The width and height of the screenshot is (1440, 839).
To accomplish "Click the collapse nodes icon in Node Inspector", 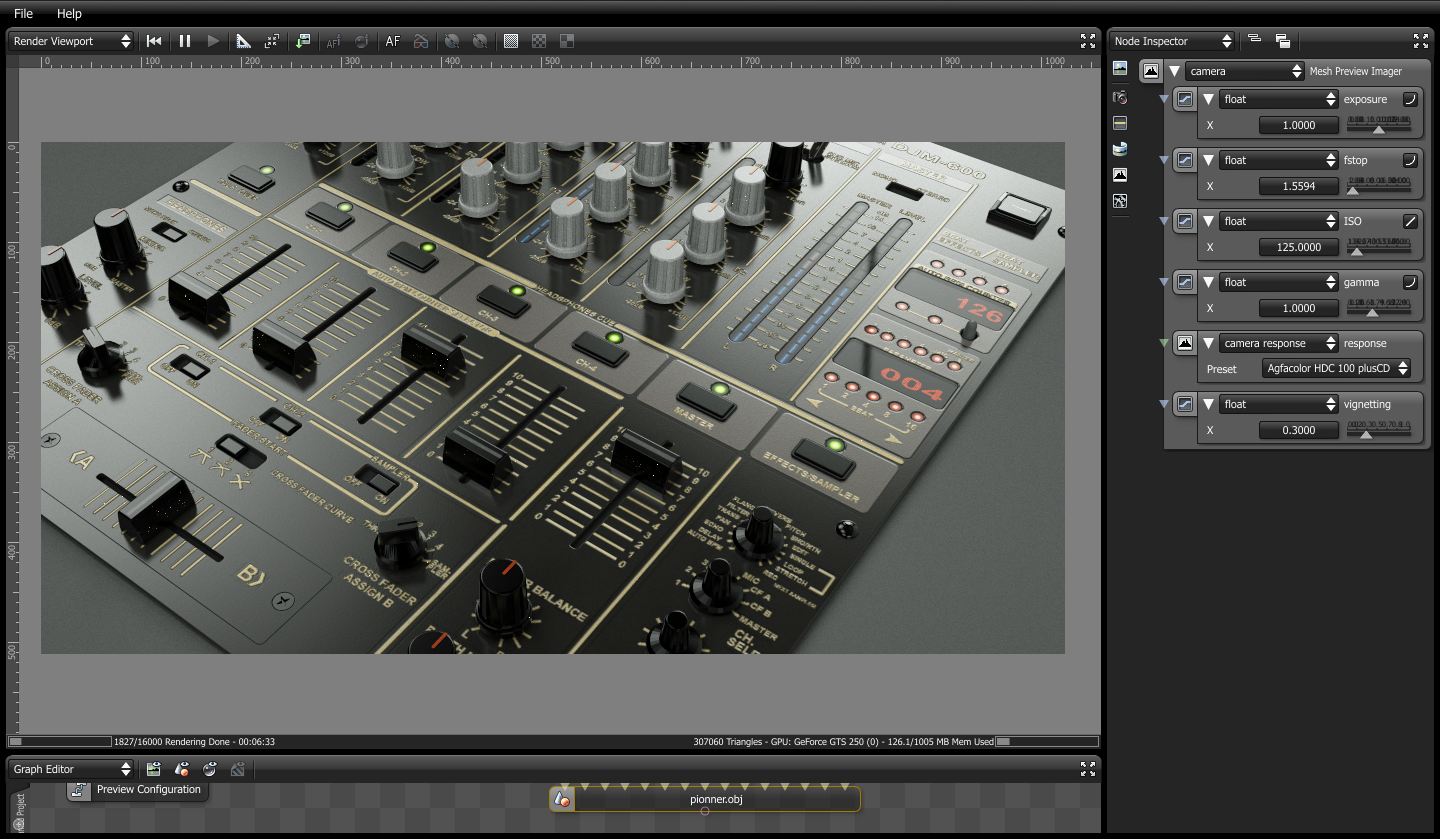I will [x=1254, y=40].
